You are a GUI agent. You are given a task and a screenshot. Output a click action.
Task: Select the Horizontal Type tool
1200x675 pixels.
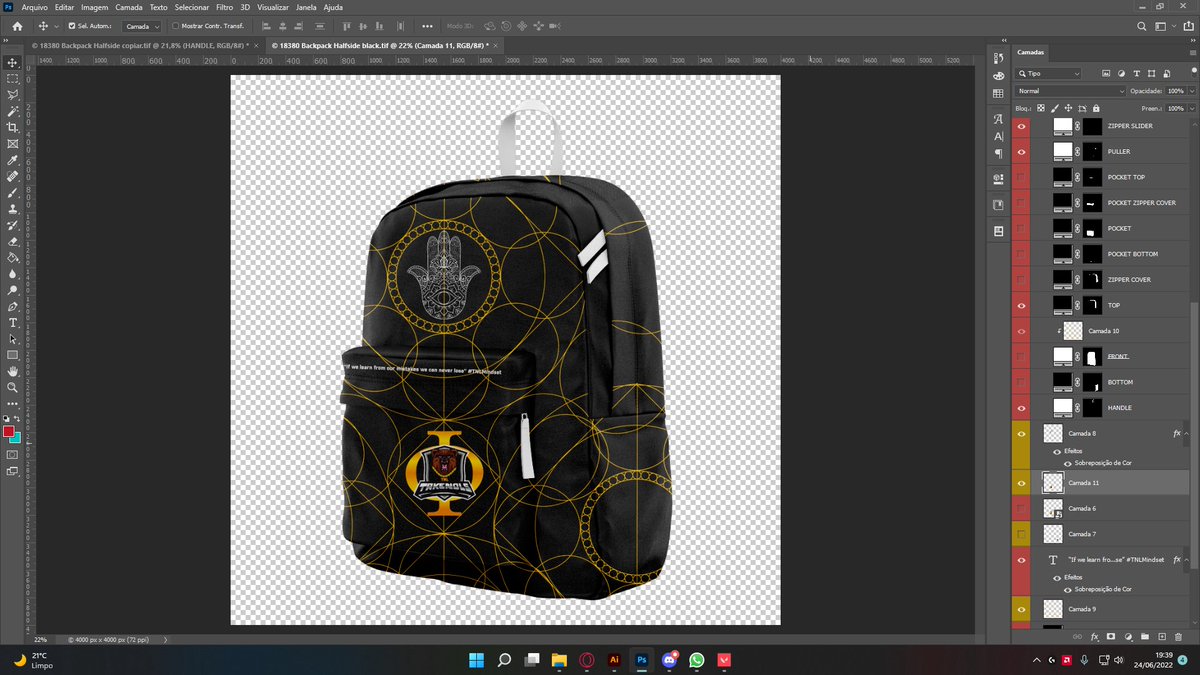(13, 323)
